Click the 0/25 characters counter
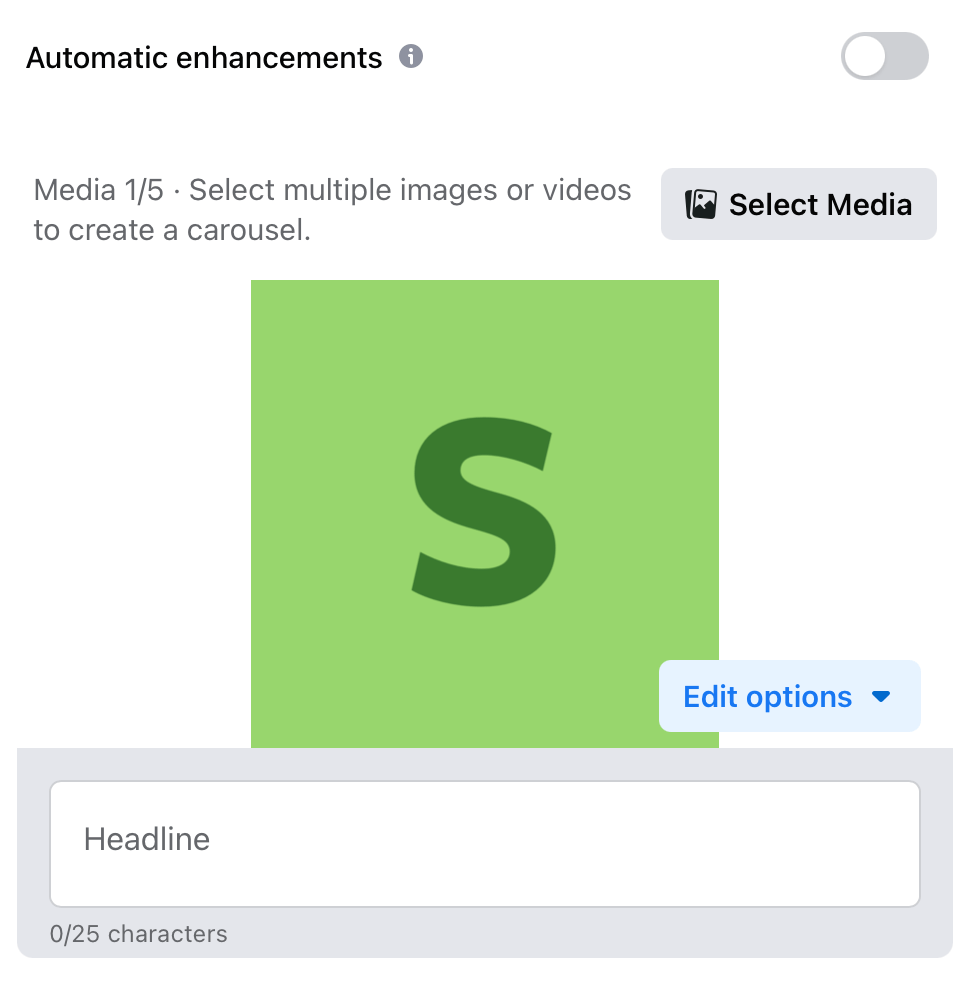978x984 pixels. [138, 934]
